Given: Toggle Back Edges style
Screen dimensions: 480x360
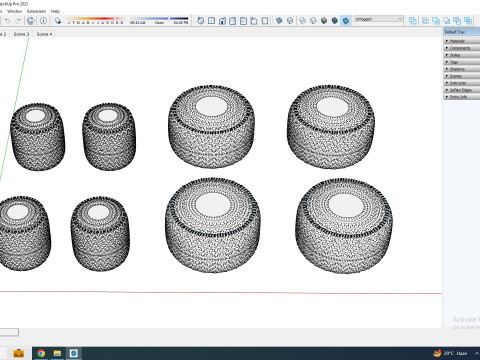Looking at the screenshot, I should [290, 21].
